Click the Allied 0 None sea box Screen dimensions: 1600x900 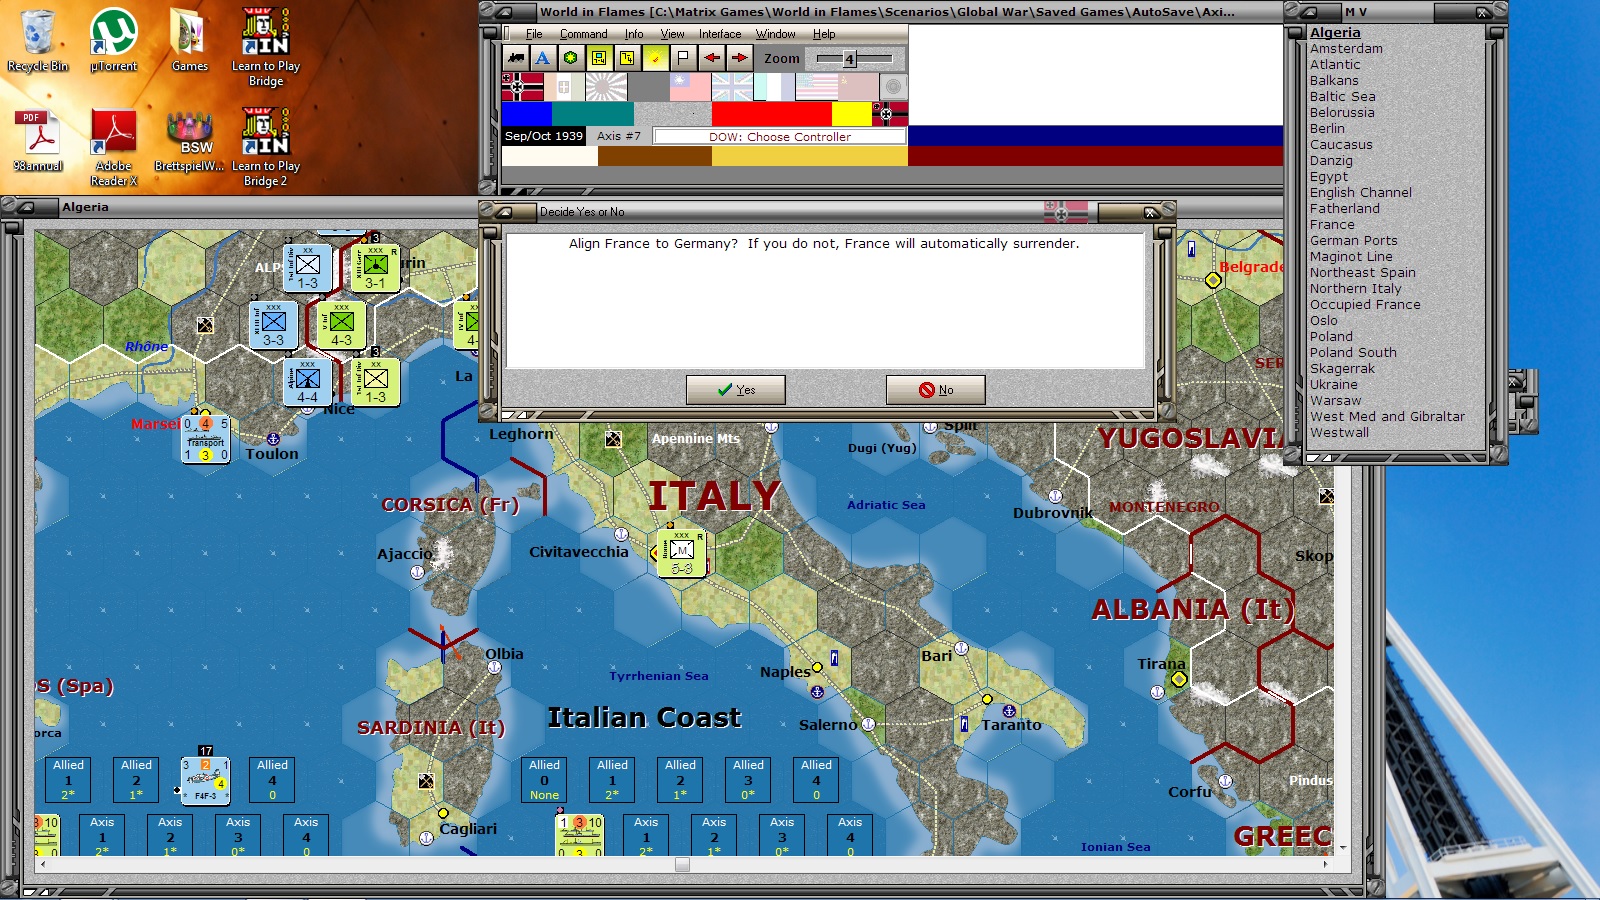(545, 780)
